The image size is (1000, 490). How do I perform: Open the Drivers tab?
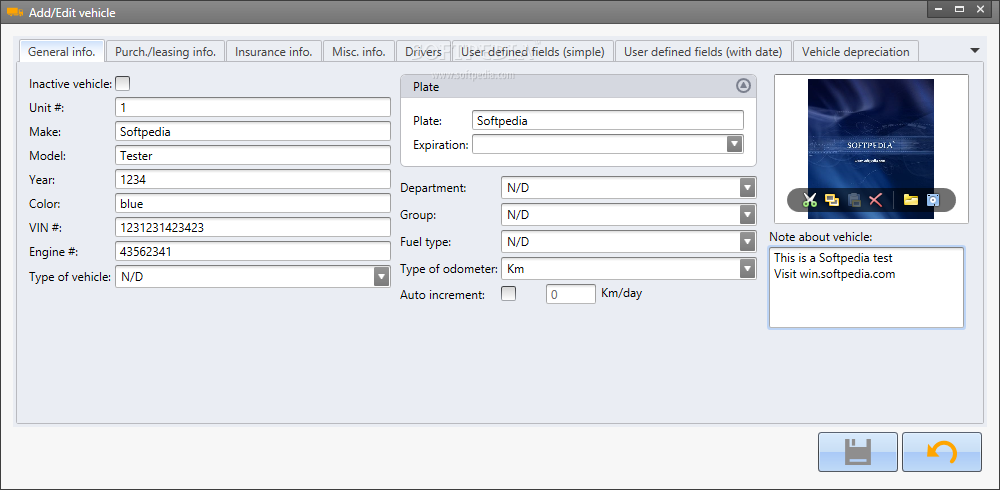tap(423, 52)
